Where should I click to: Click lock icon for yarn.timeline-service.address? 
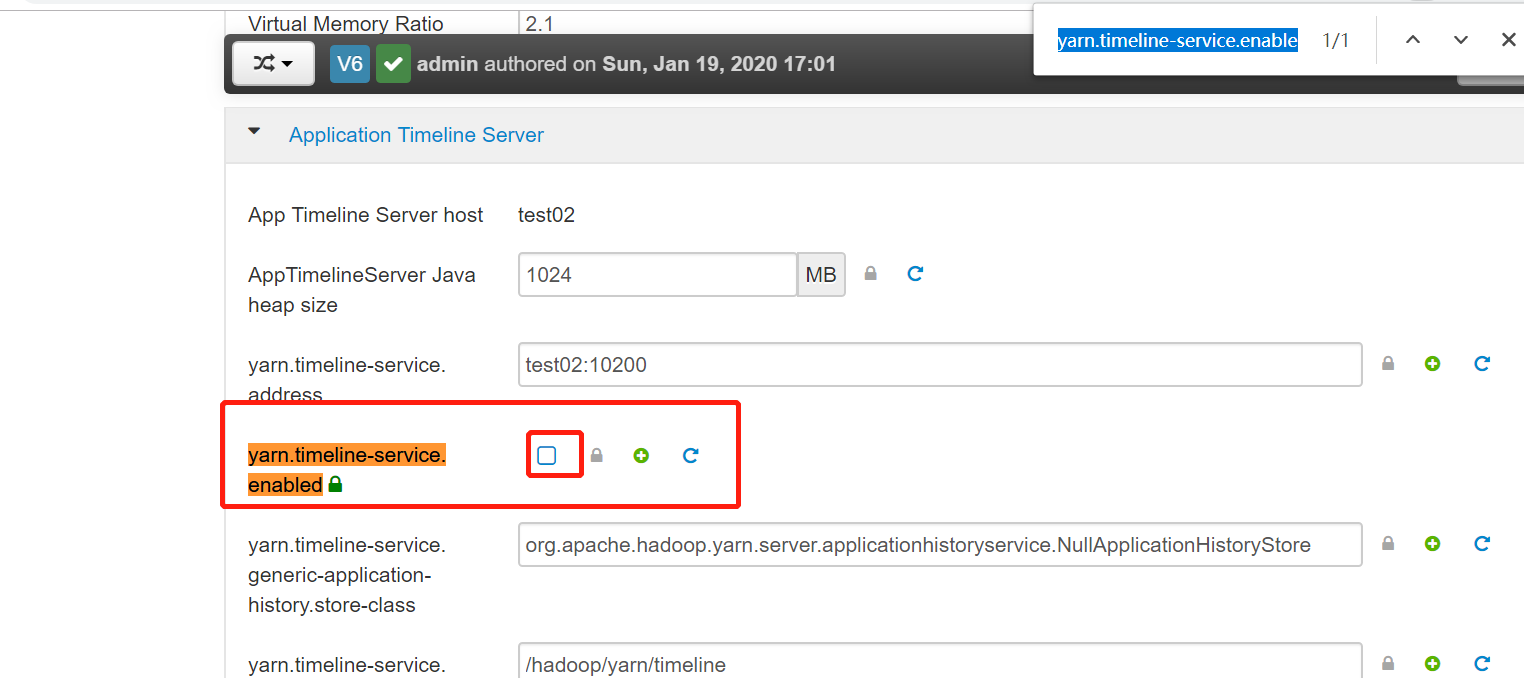(x=1388, y=364)
